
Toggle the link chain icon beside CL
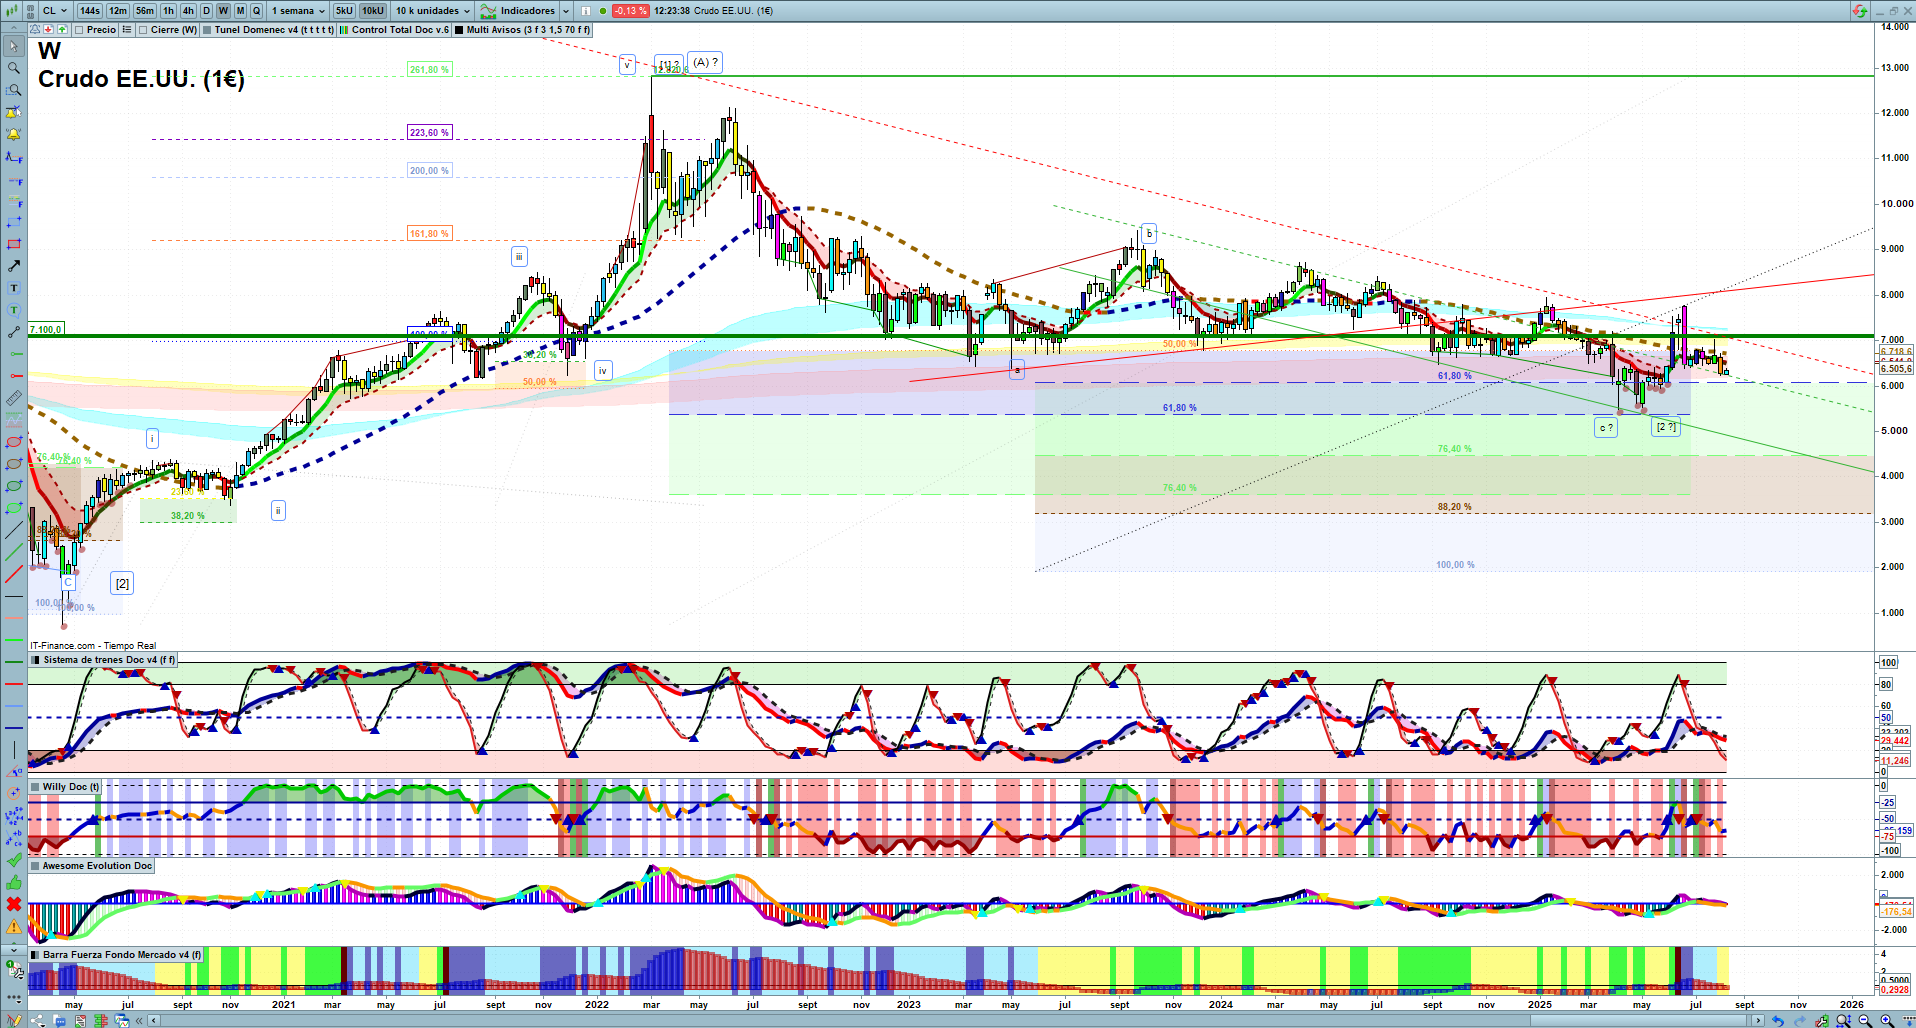pyautogui.click(x=29, y=11)
